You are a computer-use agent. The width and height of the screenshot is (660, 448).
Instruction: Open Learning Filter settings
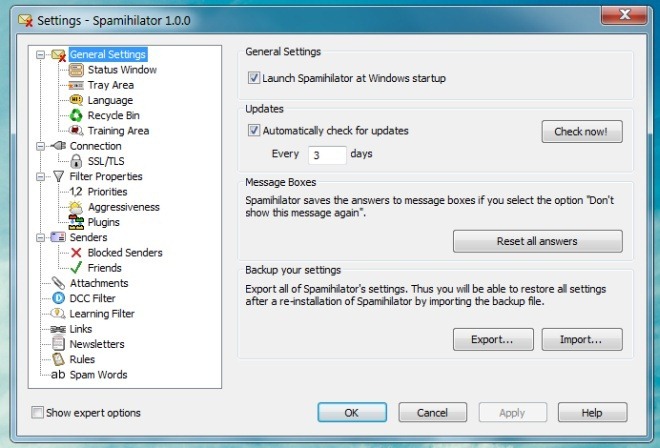click(102, 313)
